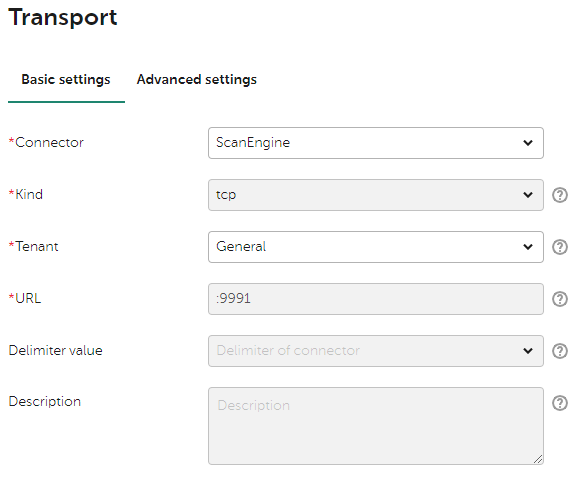Click the URL field containing :9991
Viewport: 577px width, 487px height.
tap(376, 299)
